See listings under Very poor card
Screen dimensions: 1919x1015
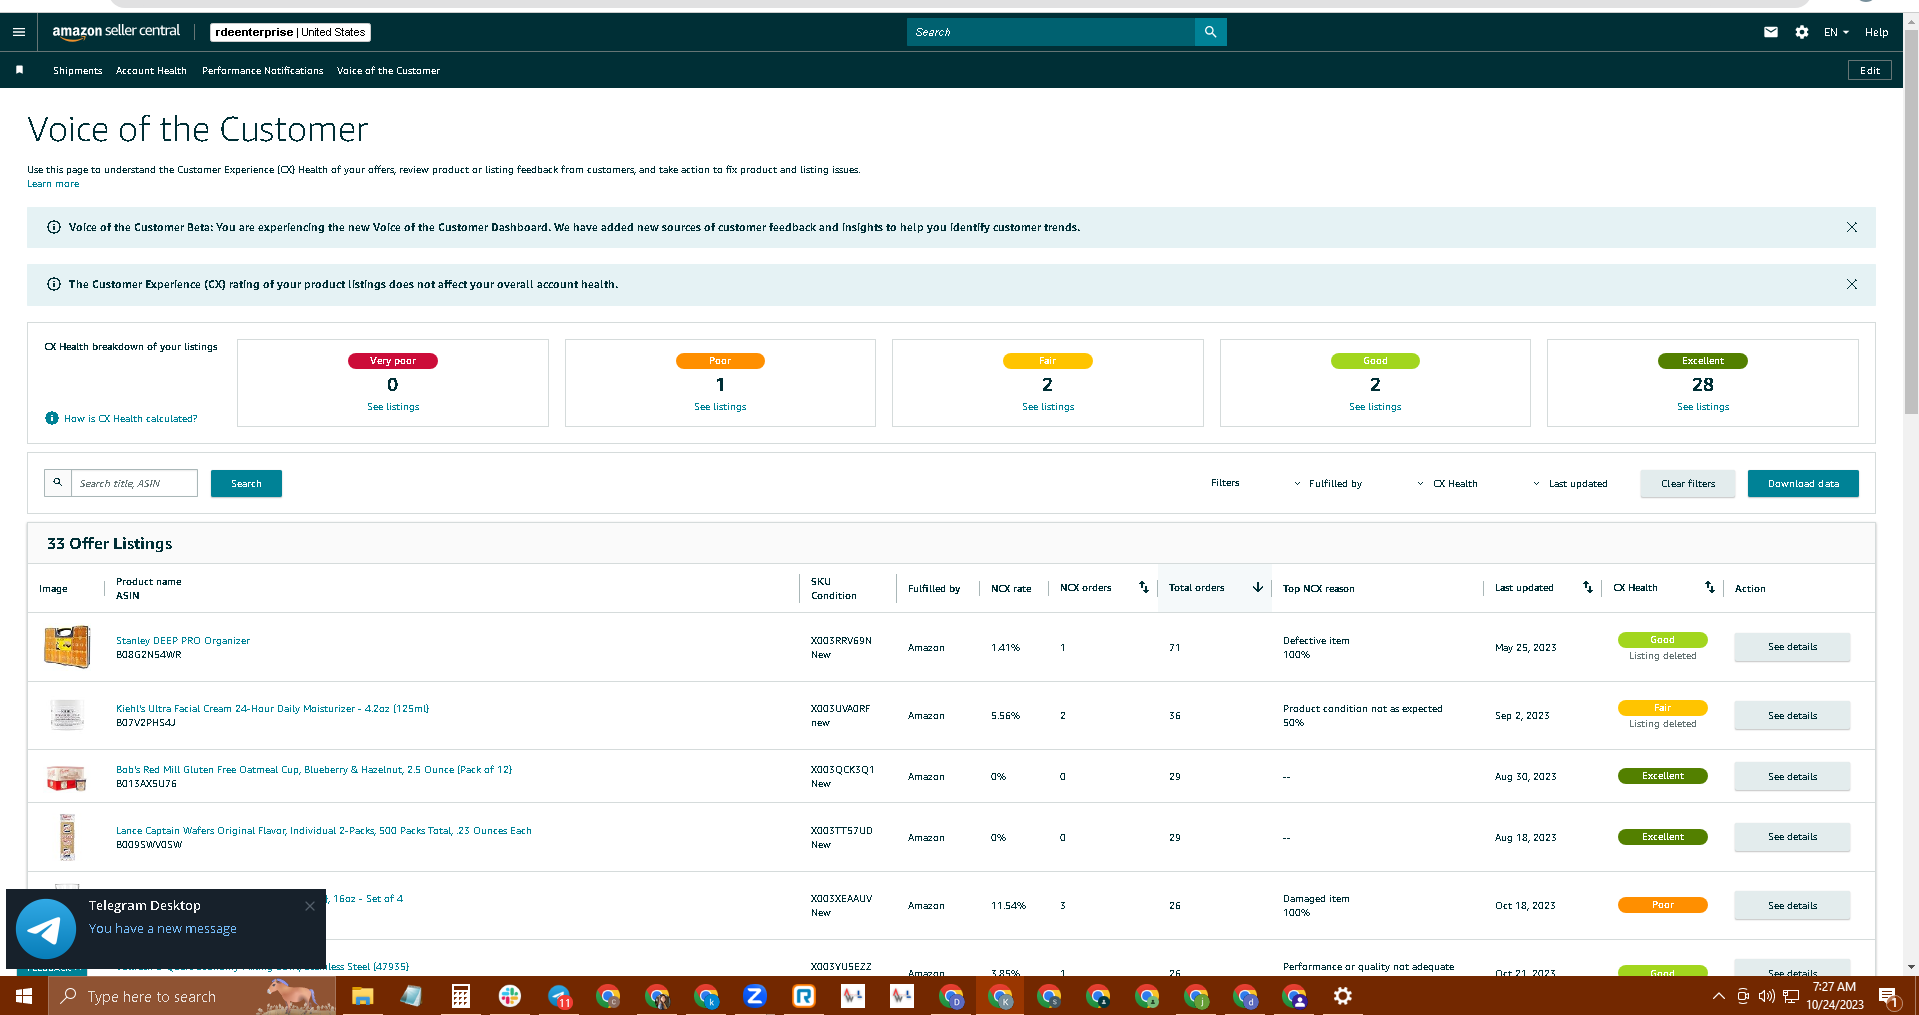393,407
